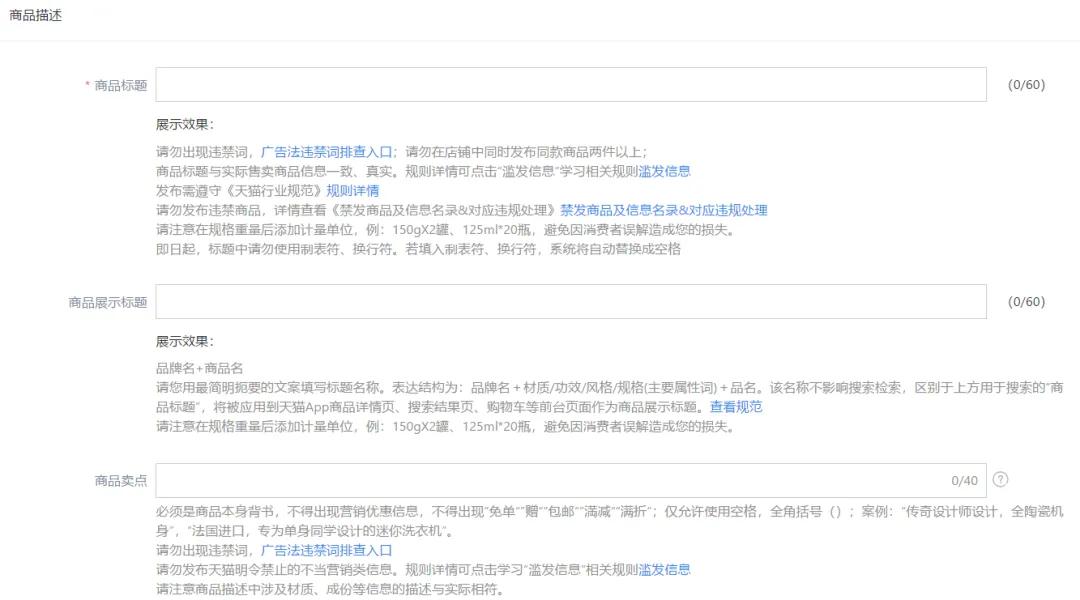Image resolution: width=1080 pixels, height=600 pixels.
Task: Click the 滥发信息 link in 商品卖点 rules
Action: (664, 568)
